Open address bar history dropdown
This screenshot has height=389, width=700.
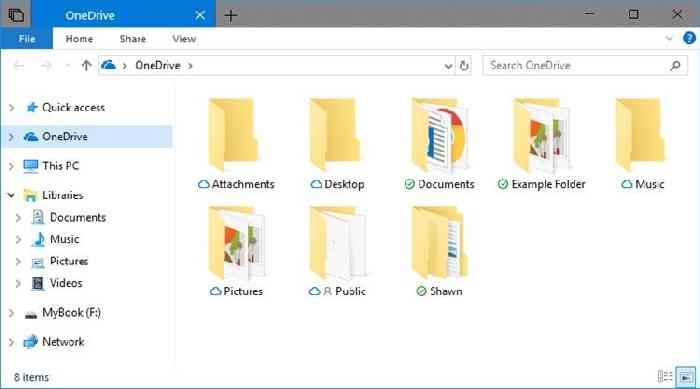tap(448, 66)
